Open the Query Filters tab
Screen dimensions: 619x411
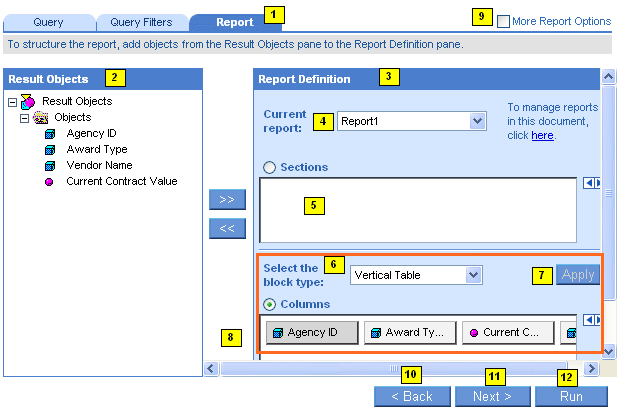[x=140, y=21]
